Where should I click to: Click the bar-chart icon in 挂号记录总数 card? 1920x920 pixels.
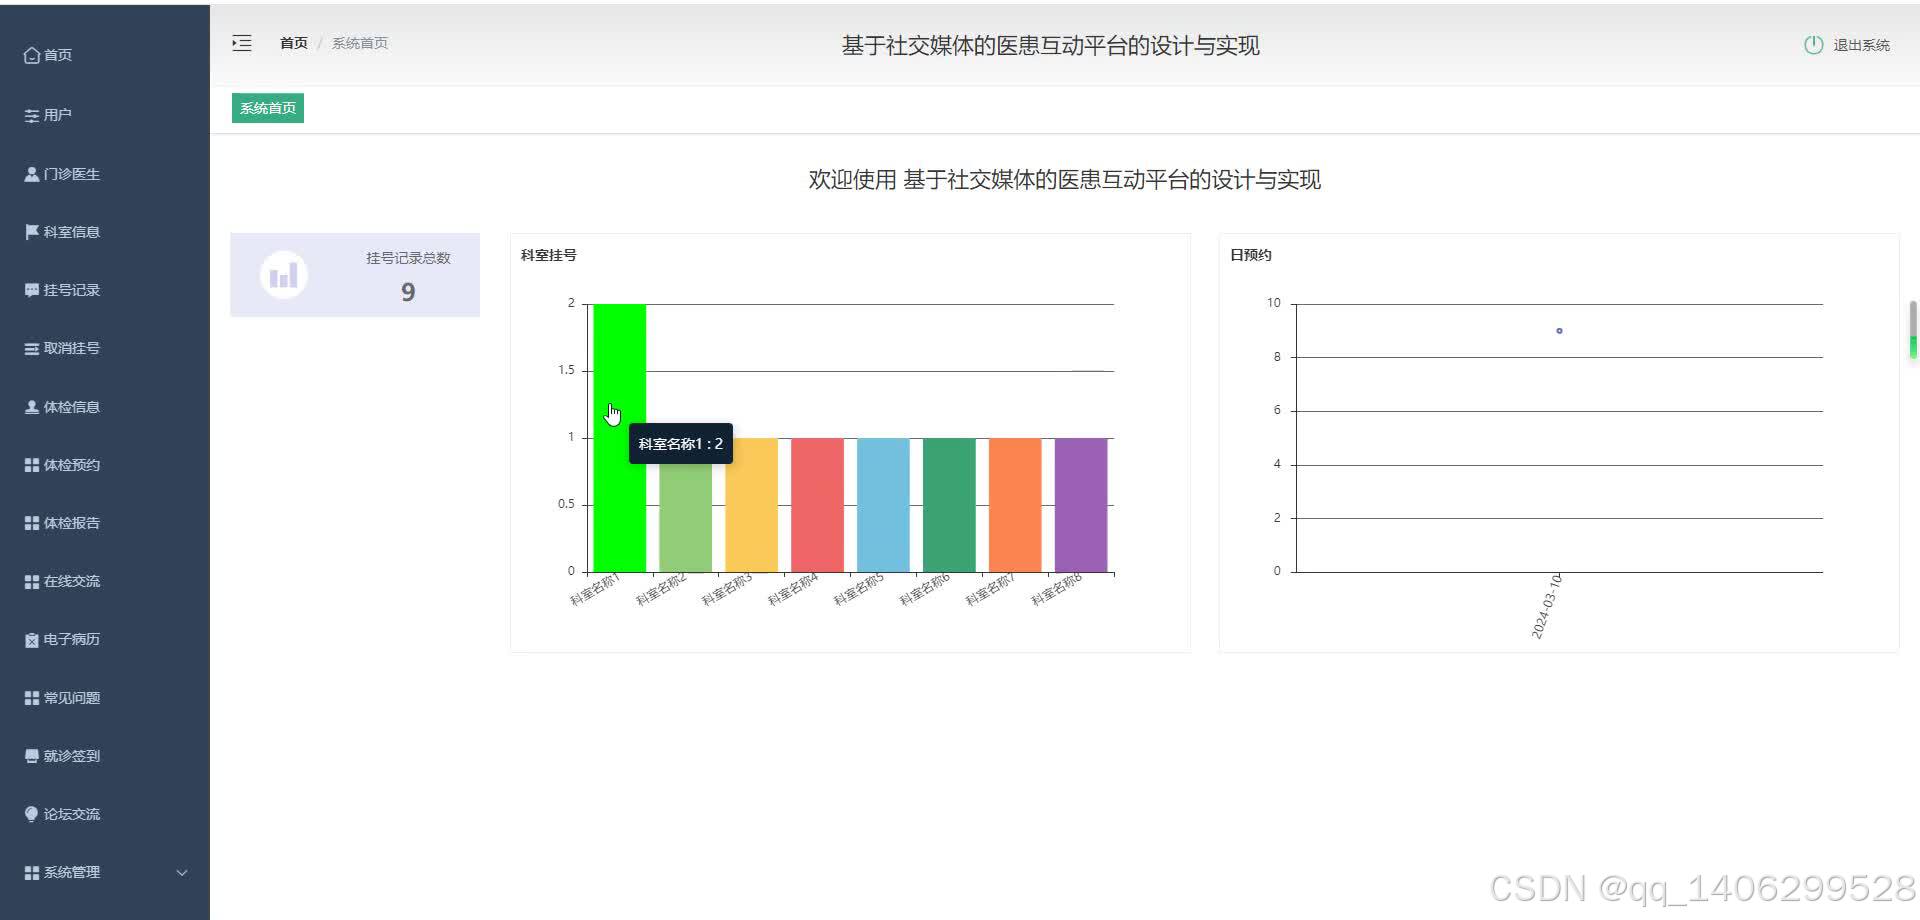click(284, 275)
